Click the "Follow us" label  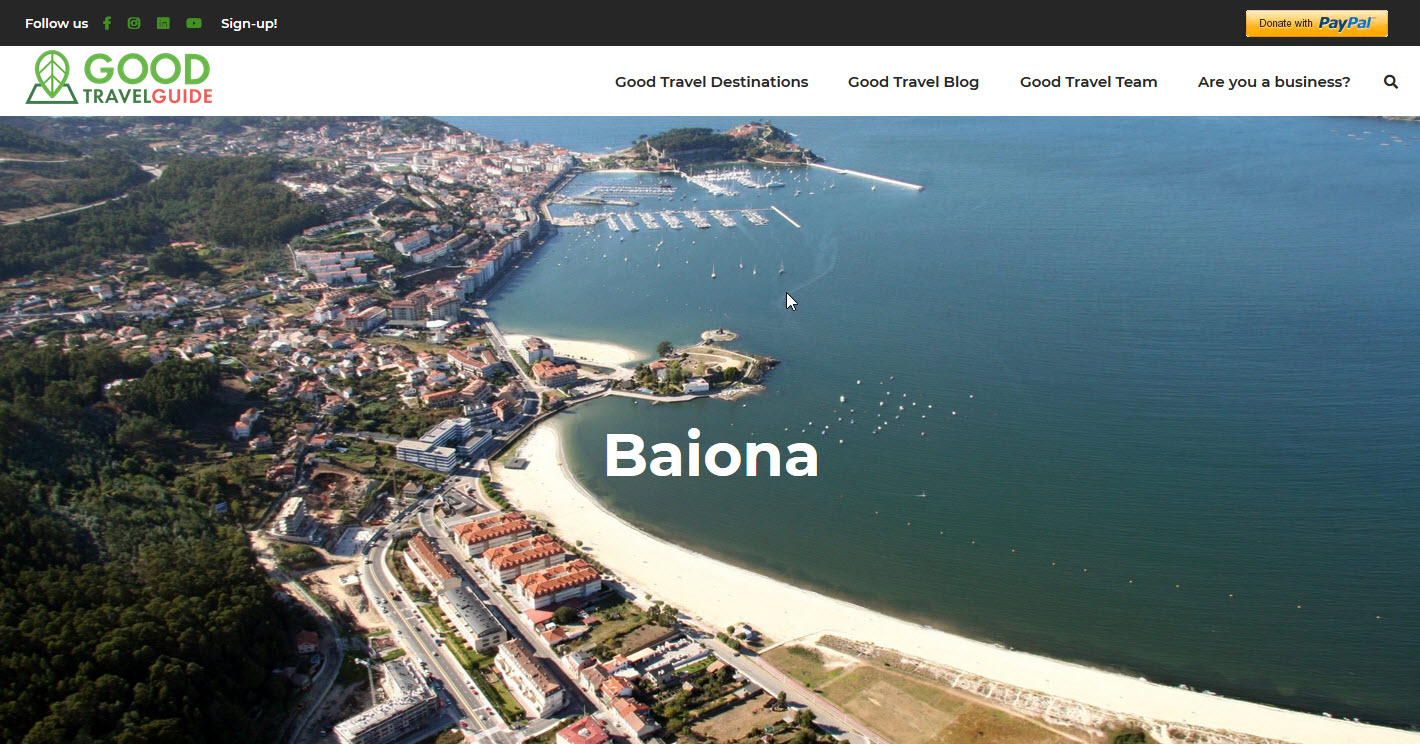(56, 23)
